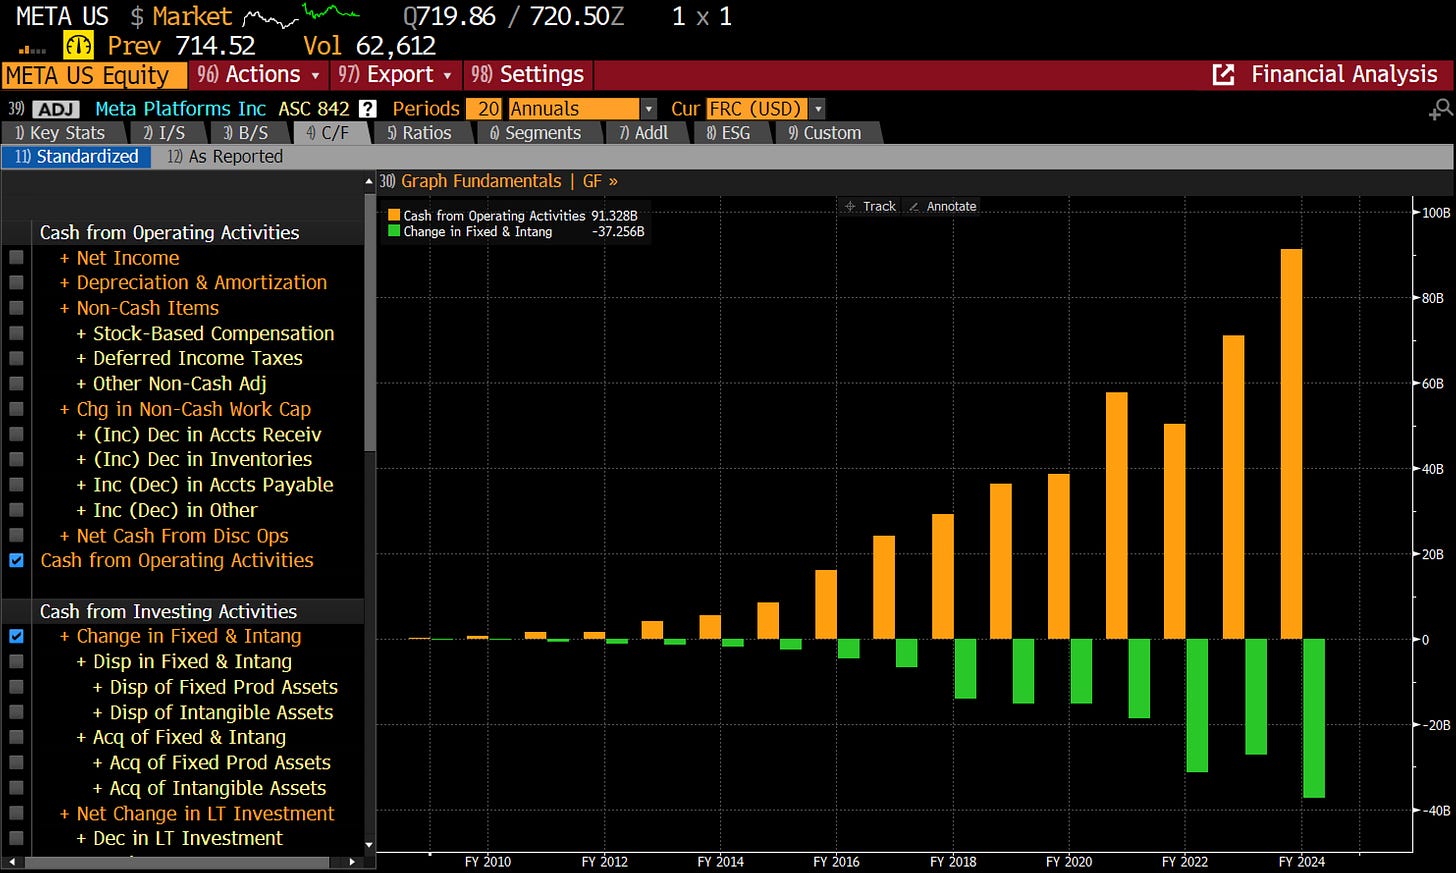The image size is (1456, 873).
Task: Switch to the Ratios tab
Action: pos(418,133)
